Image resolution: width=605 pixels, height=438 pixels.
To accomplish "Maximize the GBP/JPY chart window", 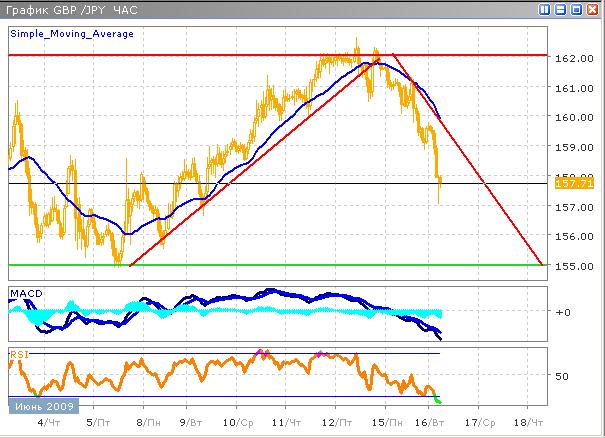I will pyautogui.click(x=577, y=9).
